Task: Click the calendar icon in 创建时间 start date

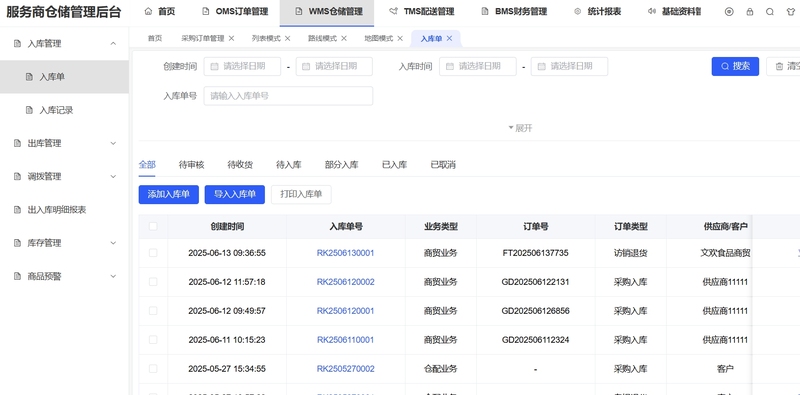Action: pyautogui.click(x=214, y=66)
